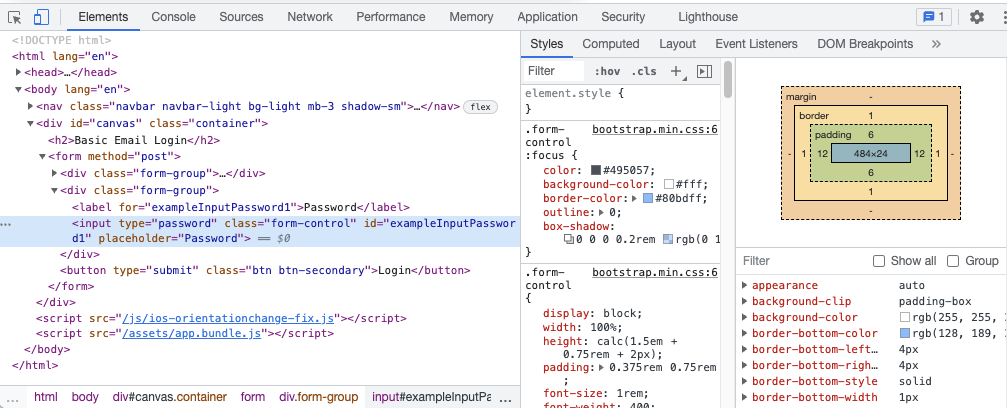Open bootstrap.min.css:6 link for .form-control:focus
Screen dimensions: 1007x408
(654, 129)
